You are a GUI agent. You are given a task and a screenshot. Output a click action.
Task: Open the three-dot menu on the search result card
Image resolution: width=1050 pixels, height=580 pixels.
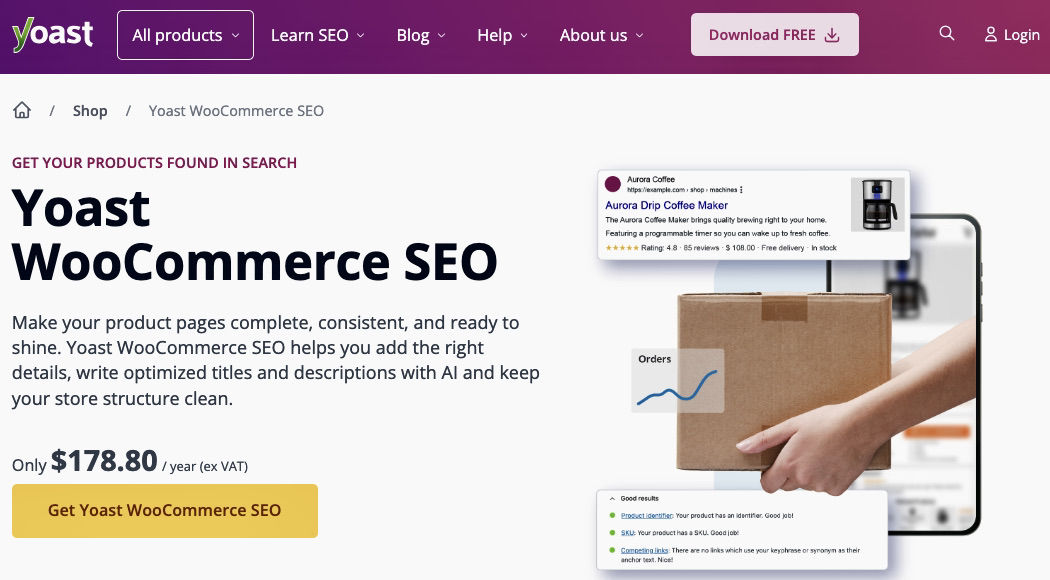tap(740, 190)
